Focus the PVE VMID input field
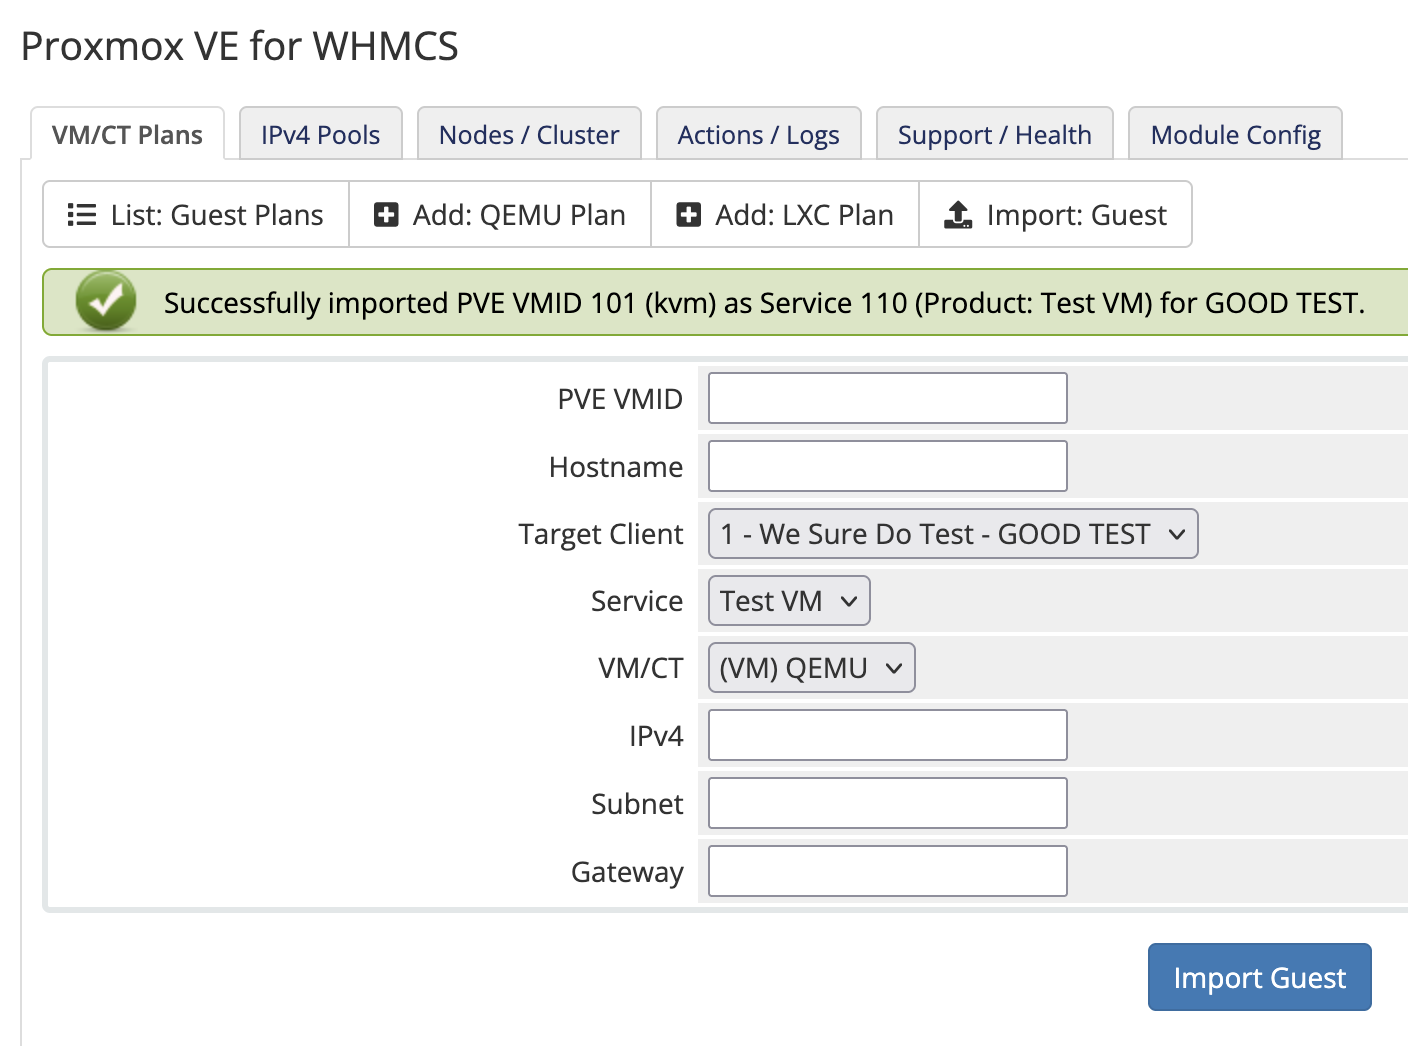Viewport: 1408px width, 1046px height. point(888,398)
